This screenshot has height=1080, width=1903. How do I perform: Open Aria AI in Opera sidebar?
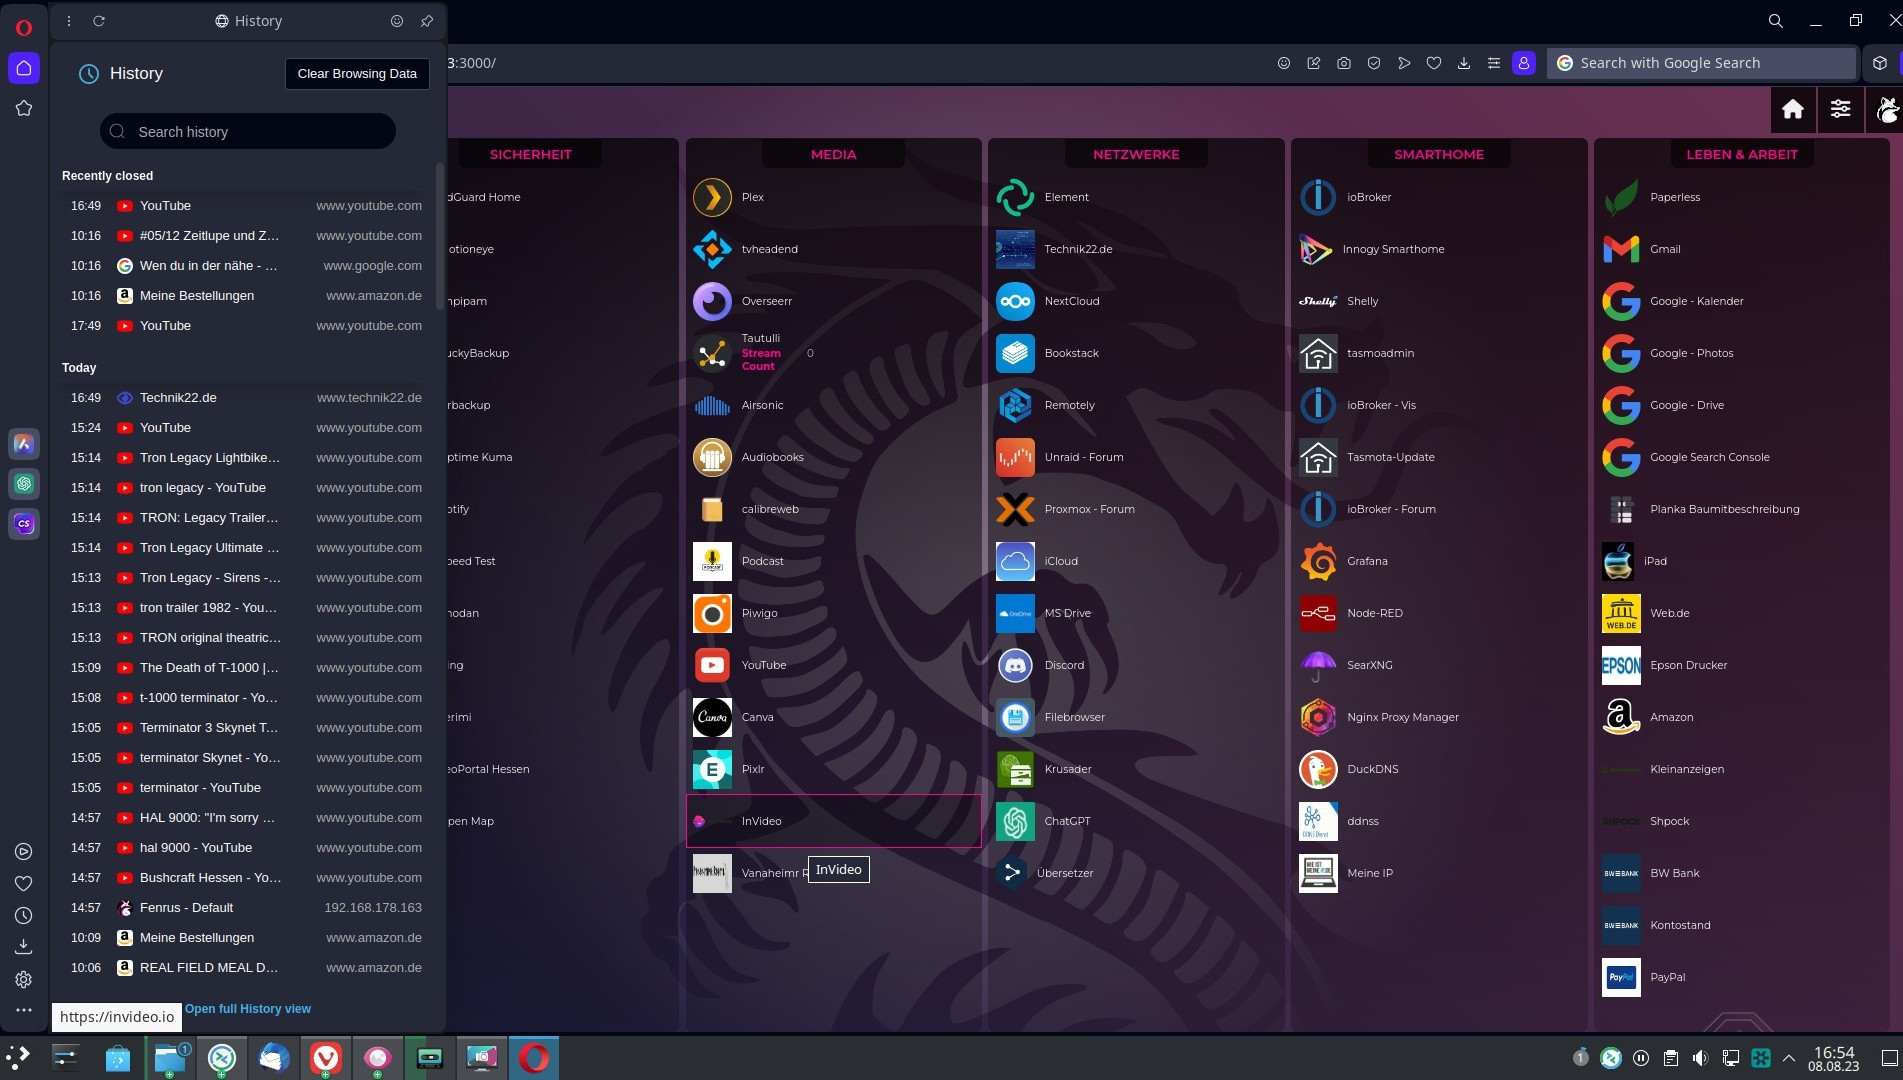pos(24,443)
